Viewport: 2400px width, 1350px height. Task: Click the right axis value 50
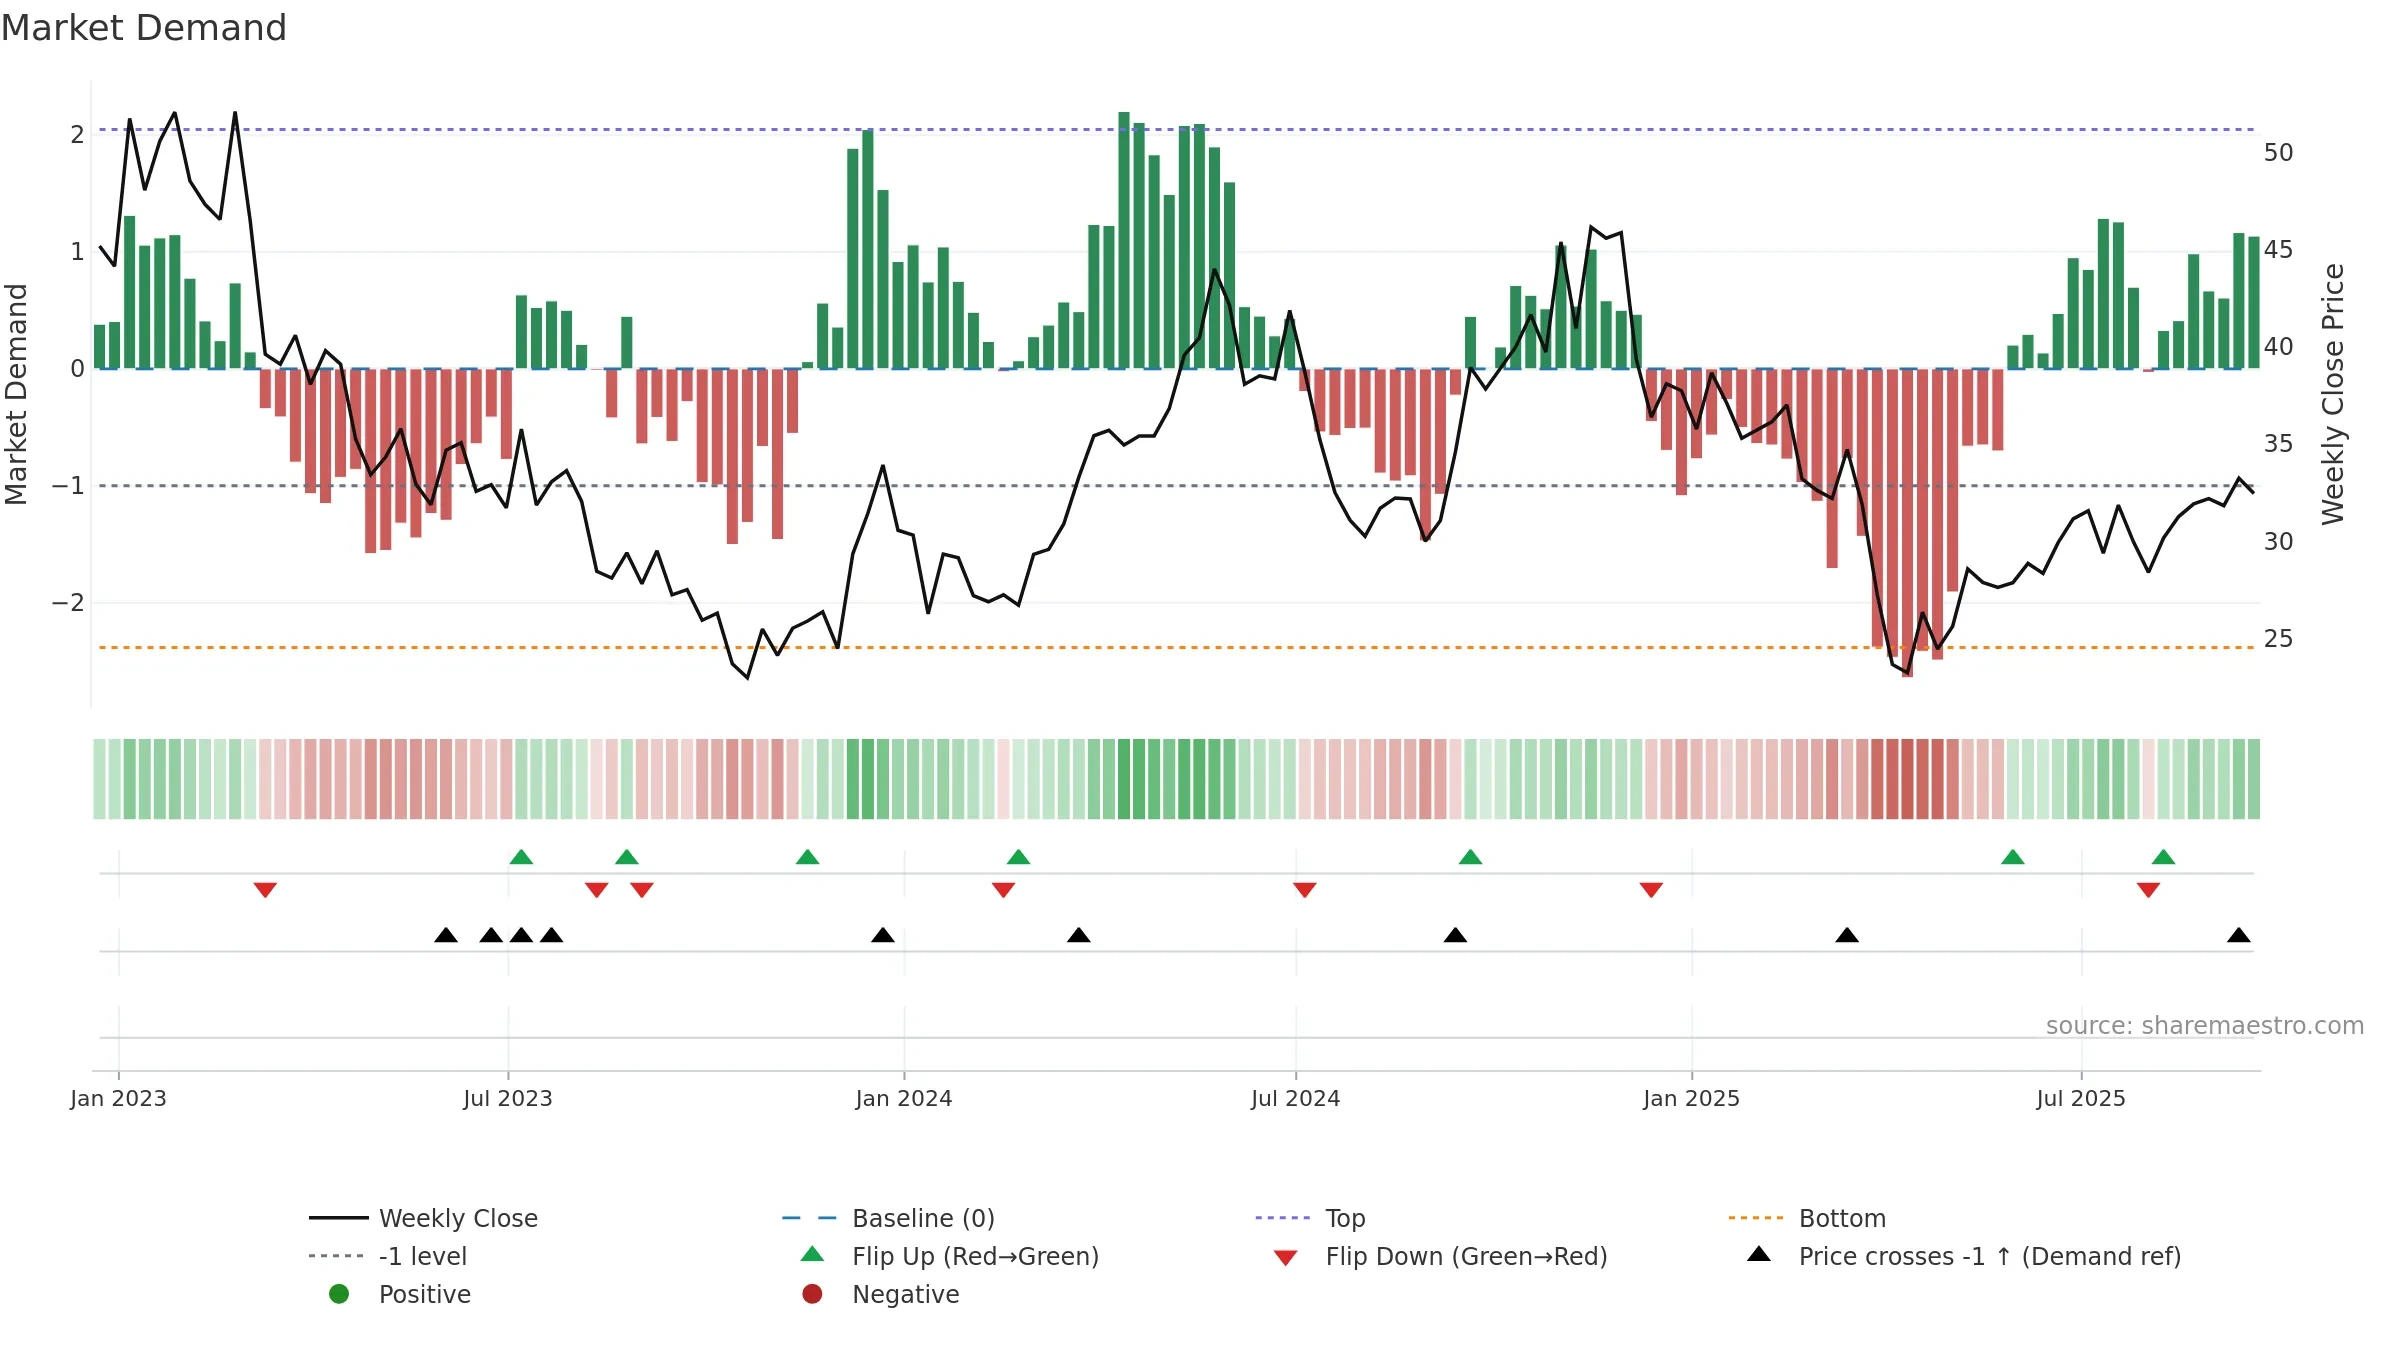click(x=2279, y=153)
